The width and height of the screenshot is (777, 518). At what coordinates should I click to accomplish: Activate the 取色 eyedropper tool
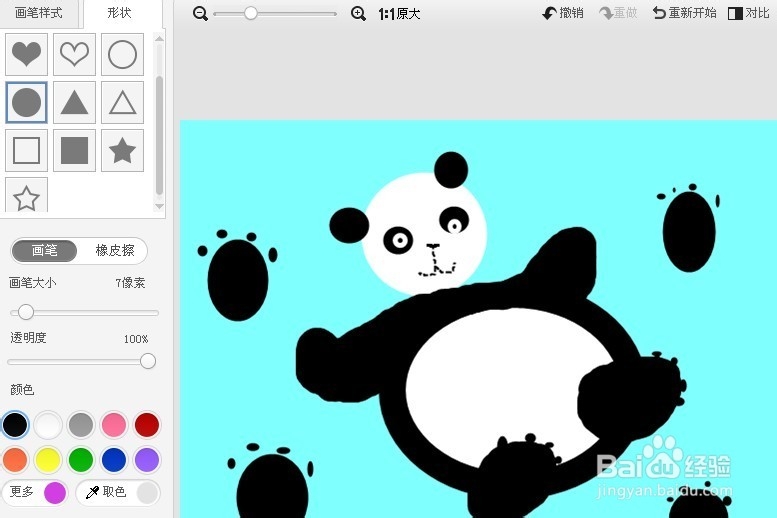click(x=118, y=492)
